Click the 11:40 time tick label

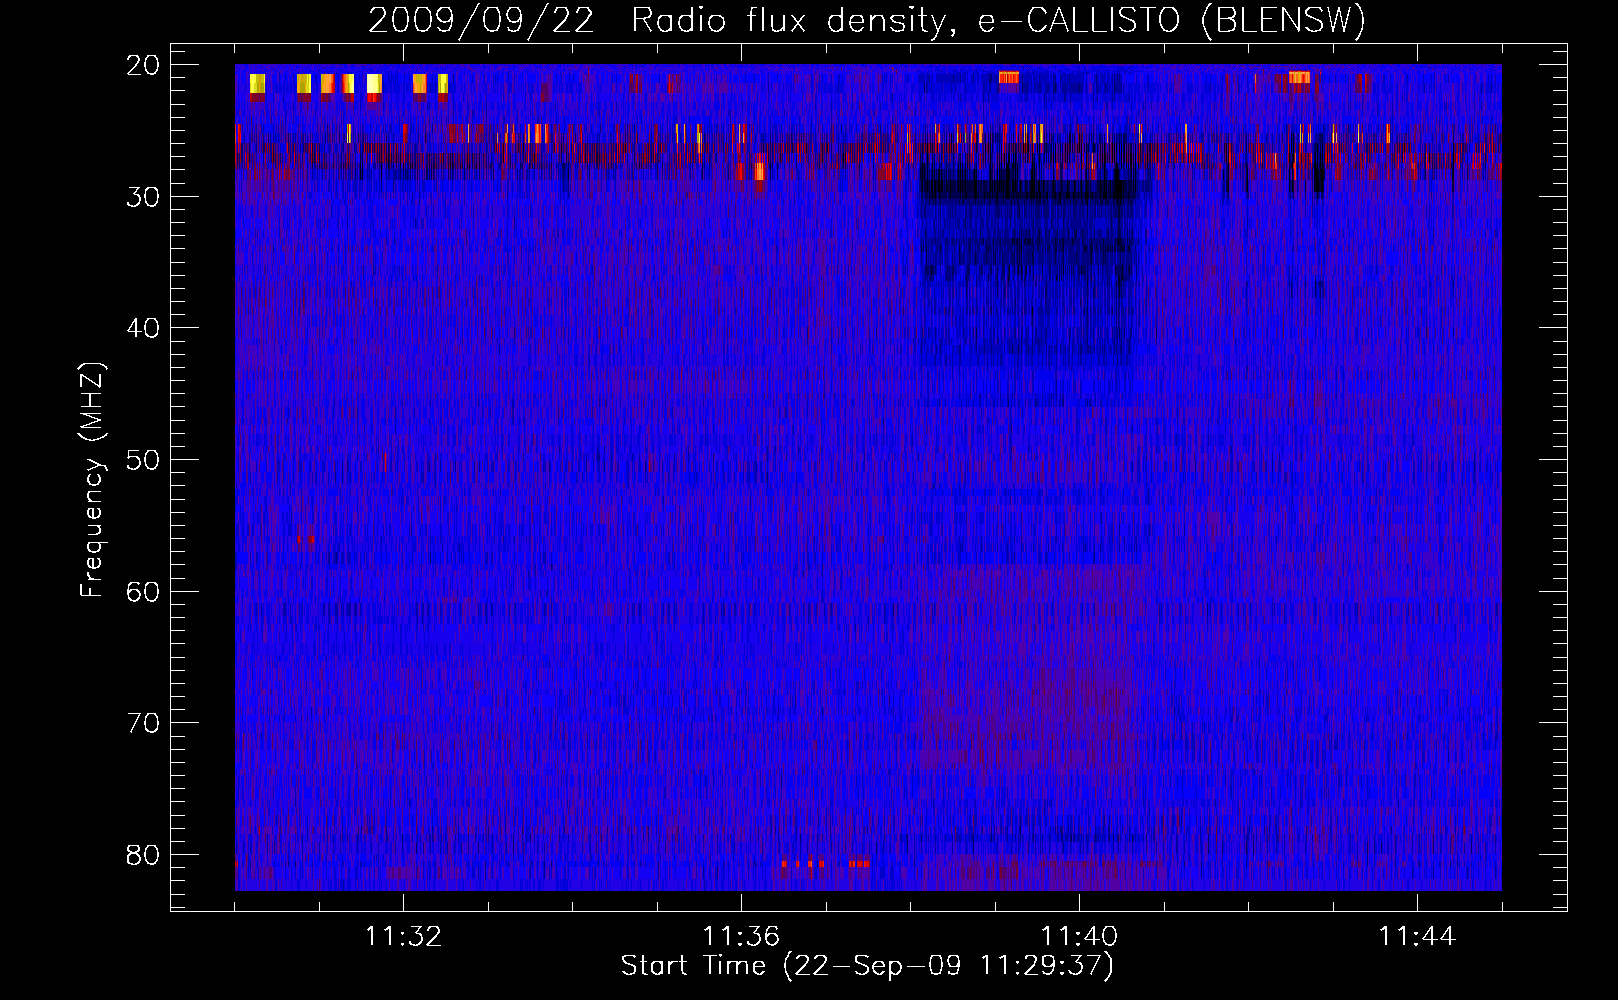point(1079,937)
